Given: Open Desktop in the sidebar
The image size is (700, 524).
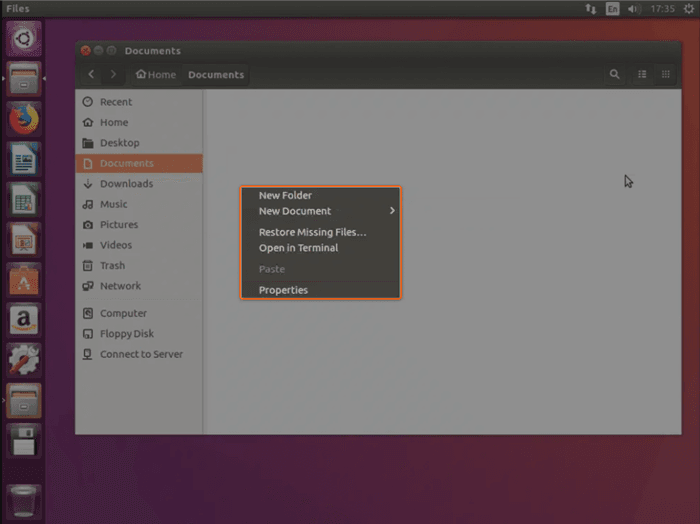Looking at the screenshot, I should pos(139,143).
